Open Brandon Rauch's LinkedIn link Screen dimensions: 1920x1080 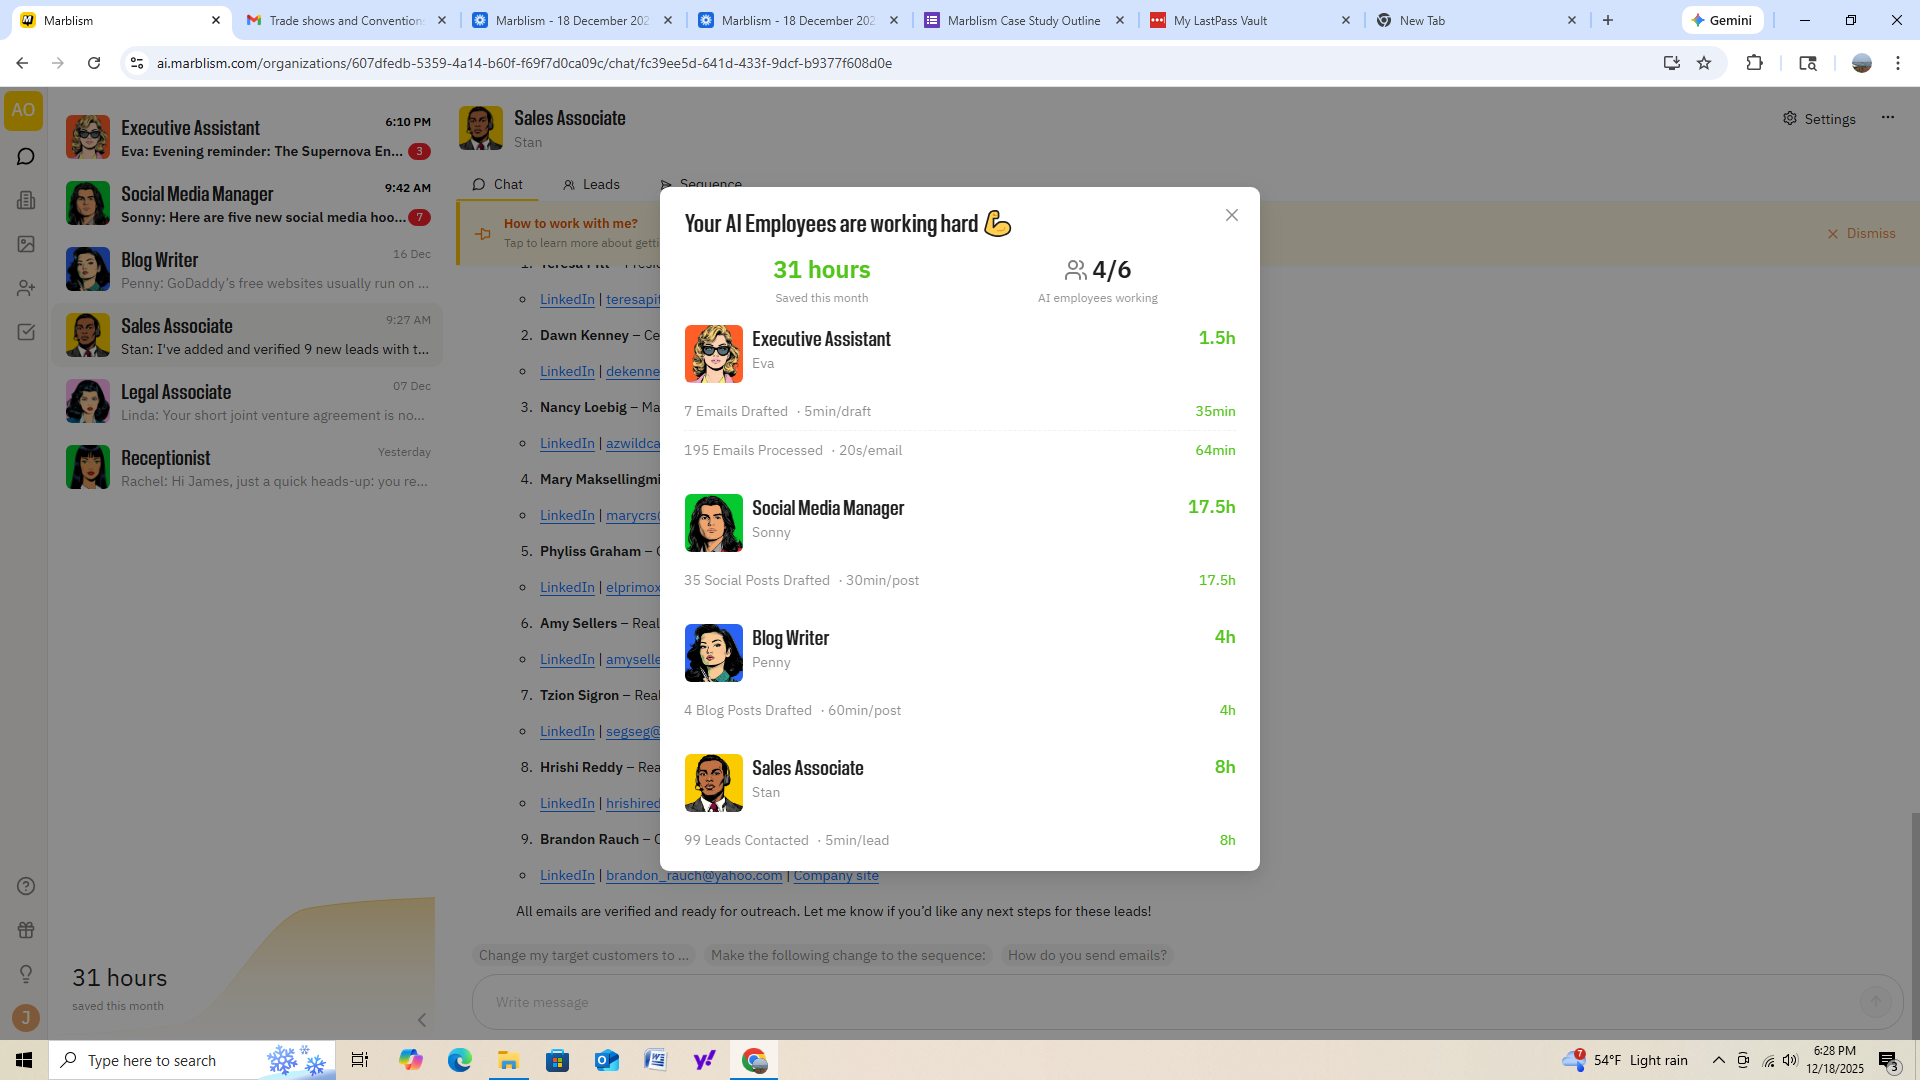567,875
